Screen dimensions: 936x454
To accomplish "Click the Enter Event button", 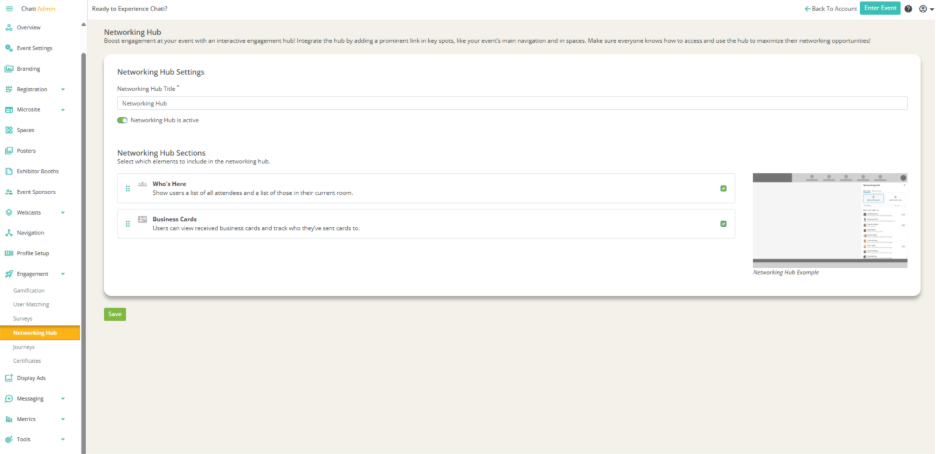I will point(879,8).
